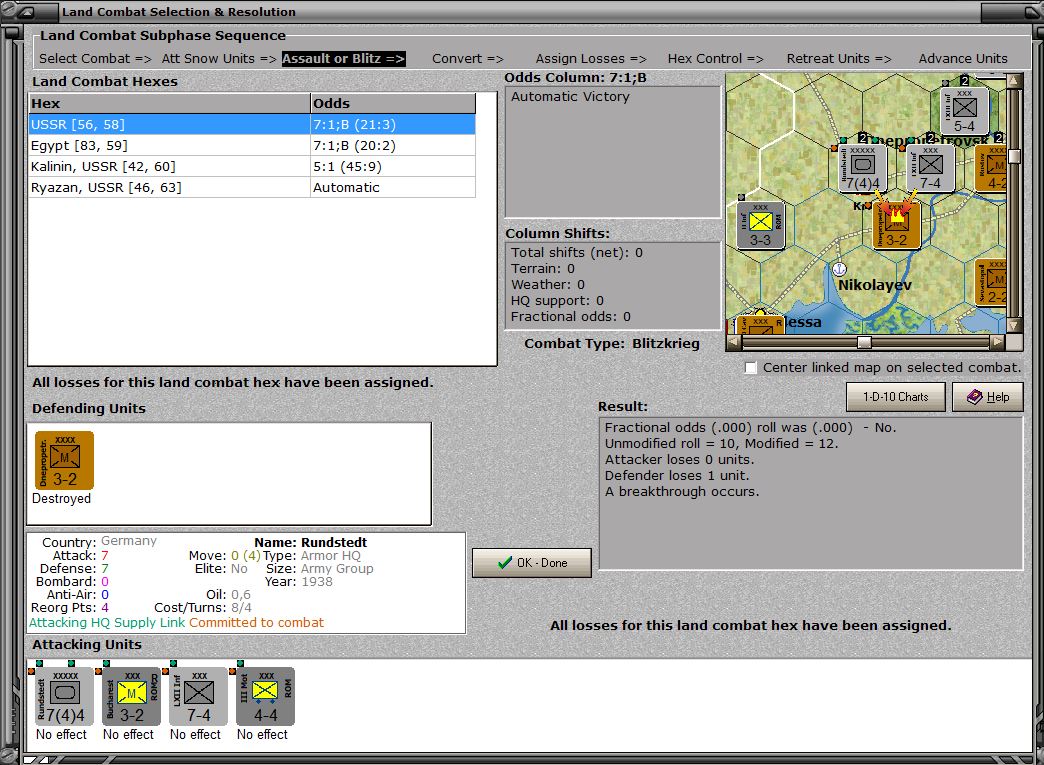Click Assign Losses subphase step
The image size is (1044, 765).
[x=591, y=59]
